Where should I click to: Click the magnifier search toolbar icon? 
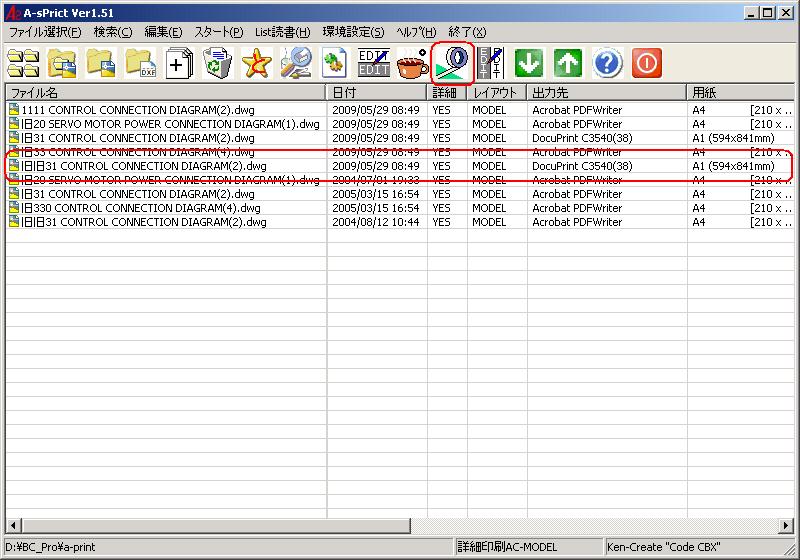296,64
